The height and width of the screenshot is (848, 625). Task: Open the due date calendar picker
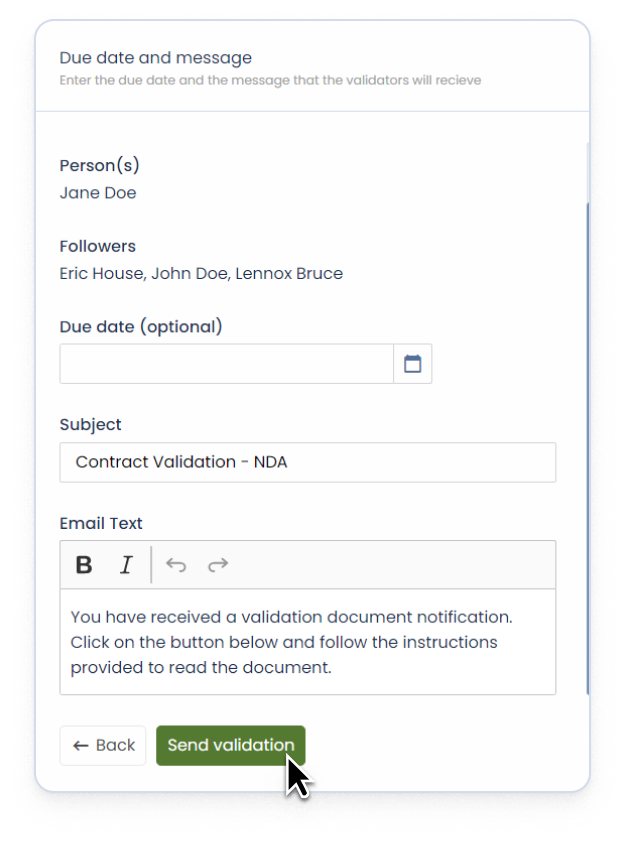412,364
